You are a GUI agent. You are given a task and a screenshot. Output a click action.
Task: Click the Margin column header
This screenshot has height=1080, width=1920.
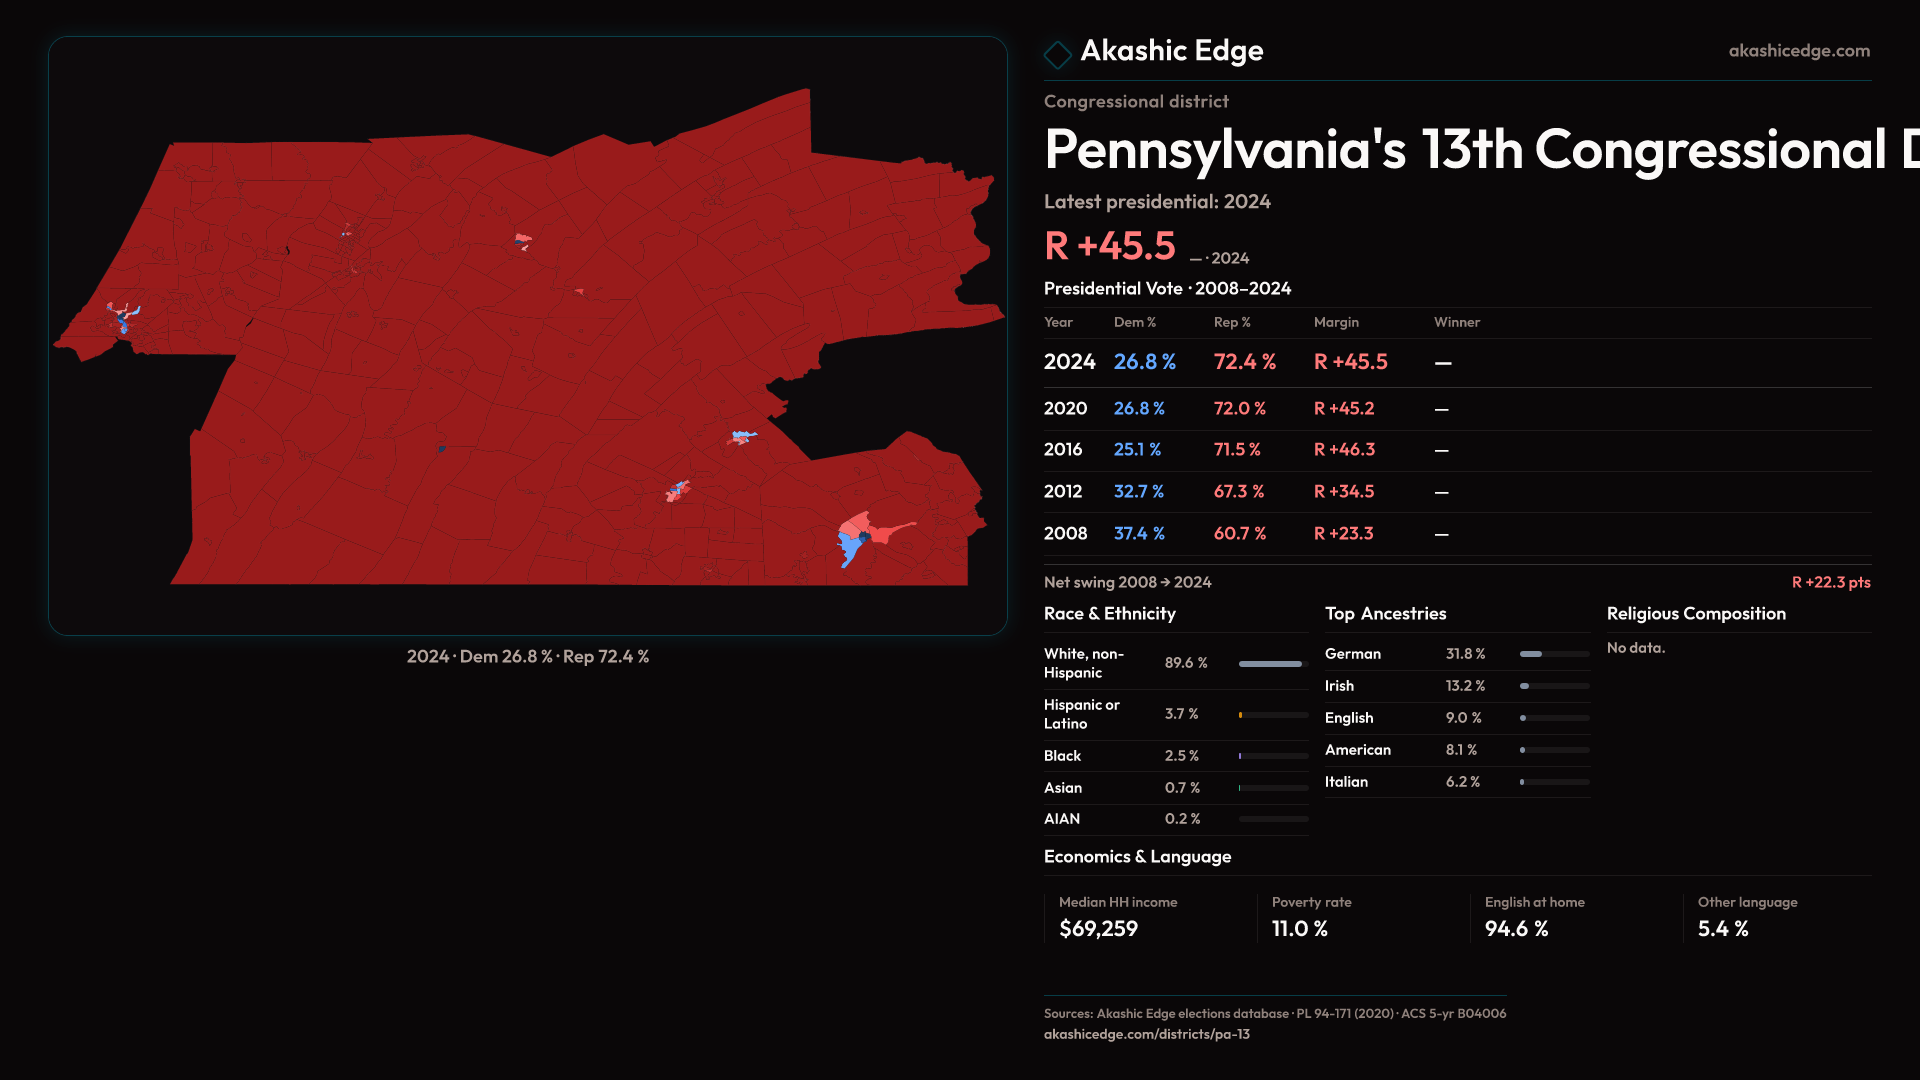1336,322
